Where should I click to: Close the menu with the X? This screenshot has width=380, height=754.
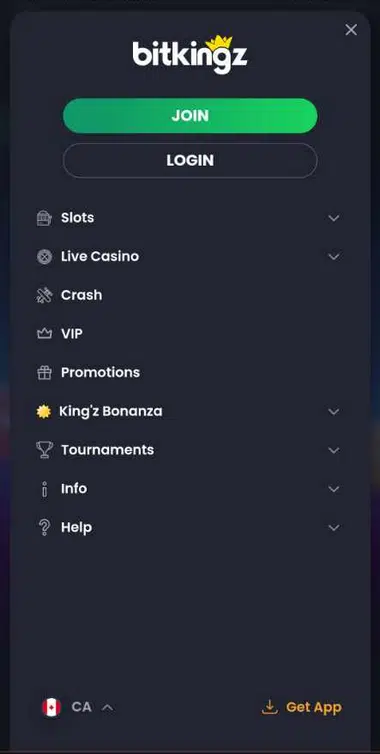tap(351, 30)
